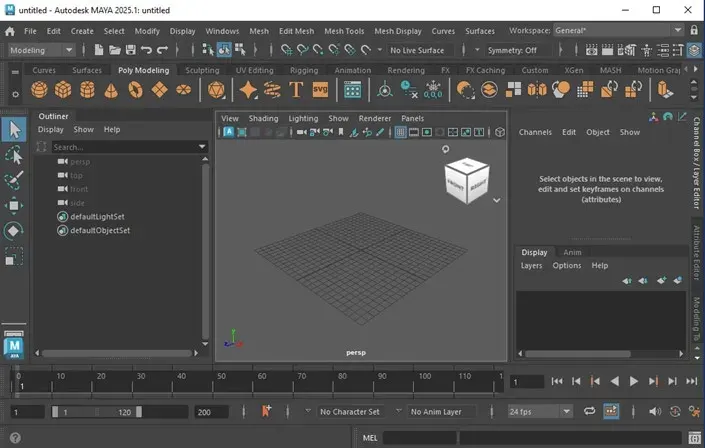Click the Open Scene folder icon
705x448 pixels.
115,49
